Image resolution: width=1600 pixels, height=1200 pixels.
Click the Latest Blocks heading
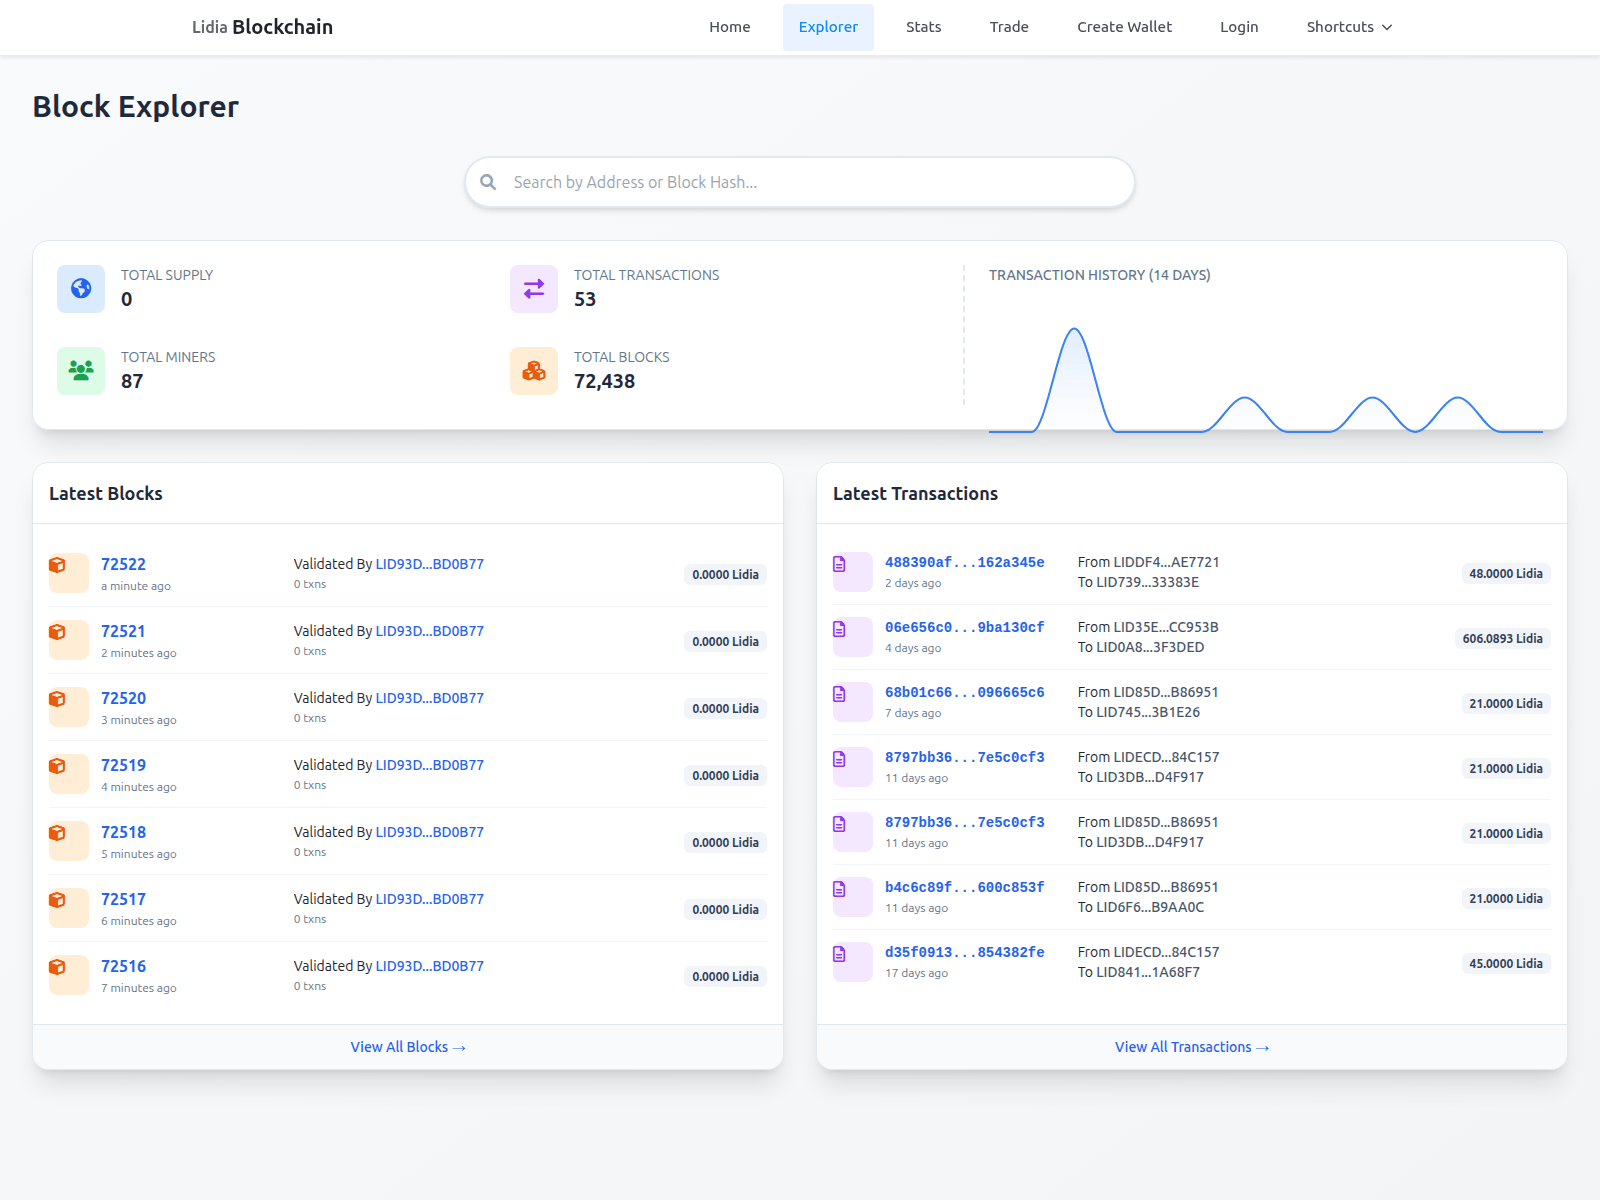pyautogui.click(x=106, y=494)
